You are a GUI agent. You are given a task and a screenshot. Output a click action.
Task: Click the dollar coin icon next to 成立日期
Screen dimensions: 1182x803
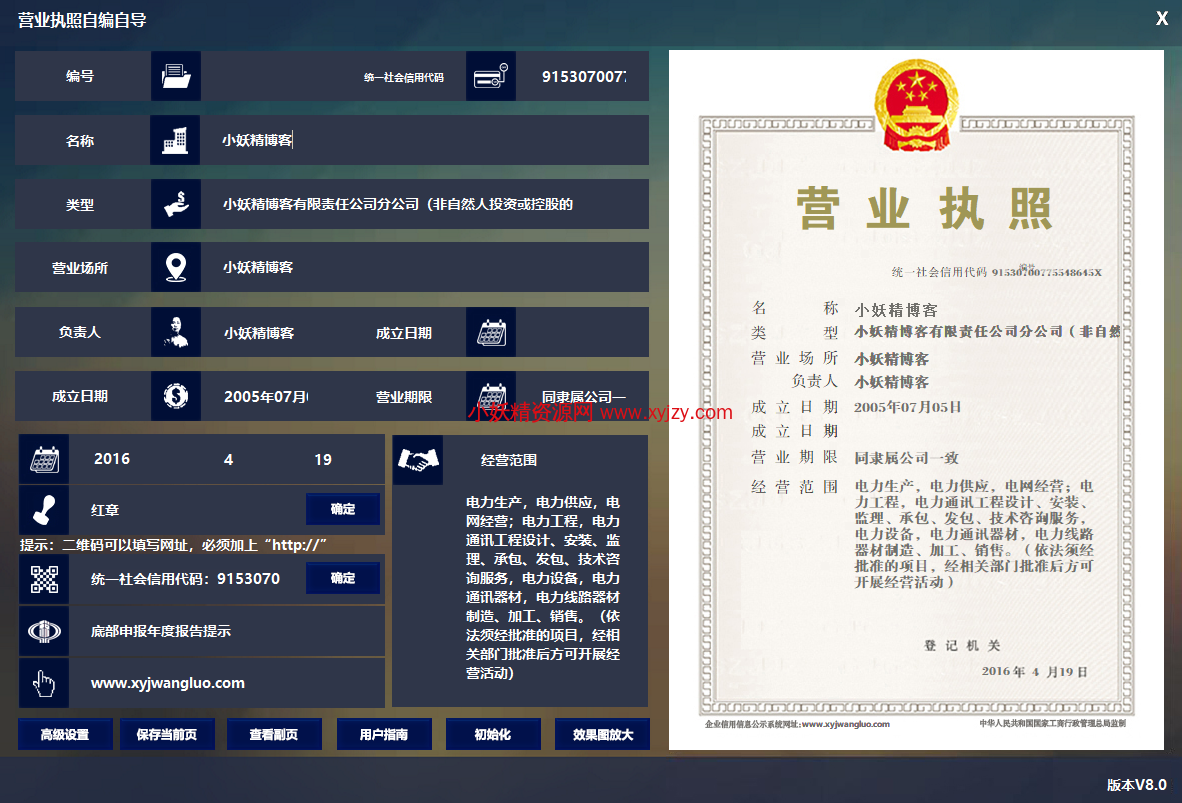[176, 396]
